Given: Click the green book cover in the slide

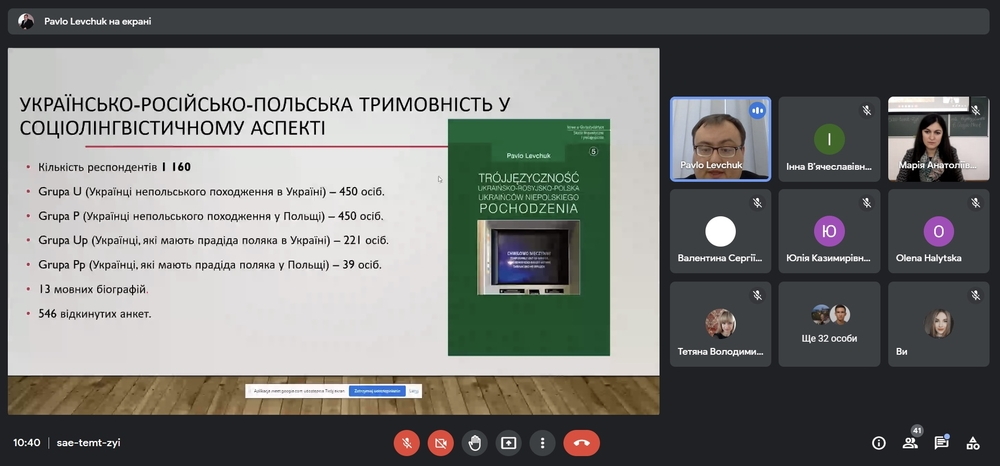Looking at the screenshot, I should (528, 237).
